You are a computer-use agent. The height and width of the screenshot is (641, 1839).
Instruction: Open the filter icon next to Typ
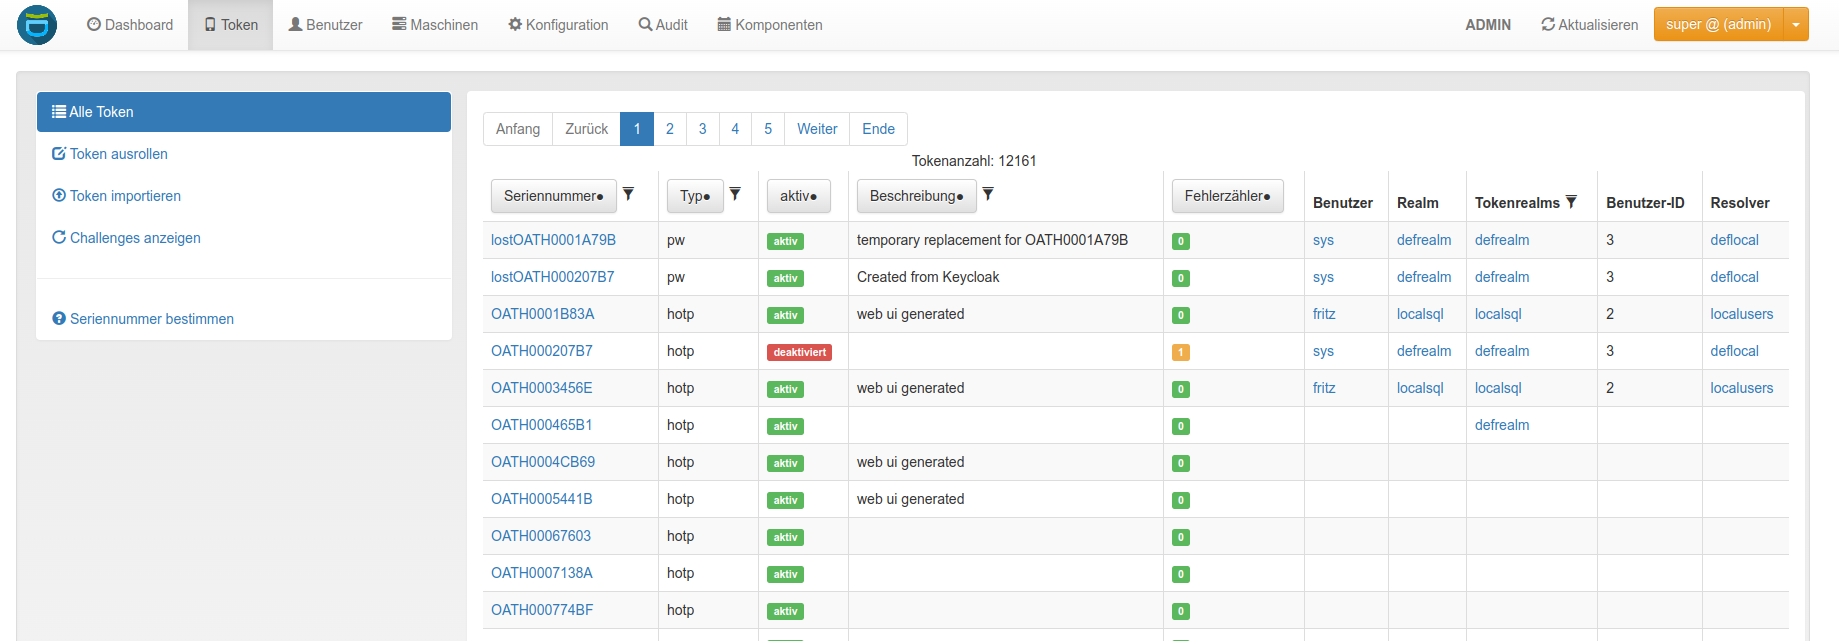(735, 194)
